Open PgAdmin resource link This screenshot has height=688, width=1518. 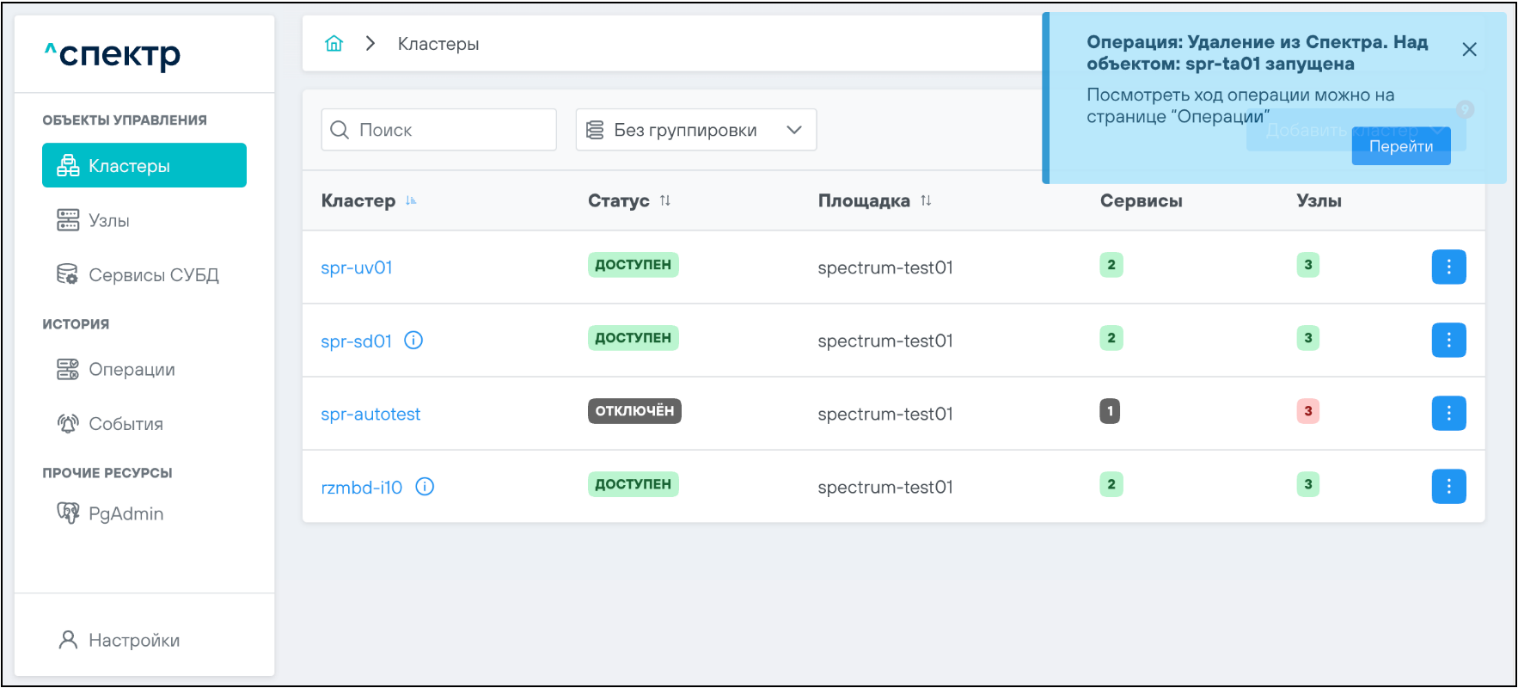[x=125, y=514]
